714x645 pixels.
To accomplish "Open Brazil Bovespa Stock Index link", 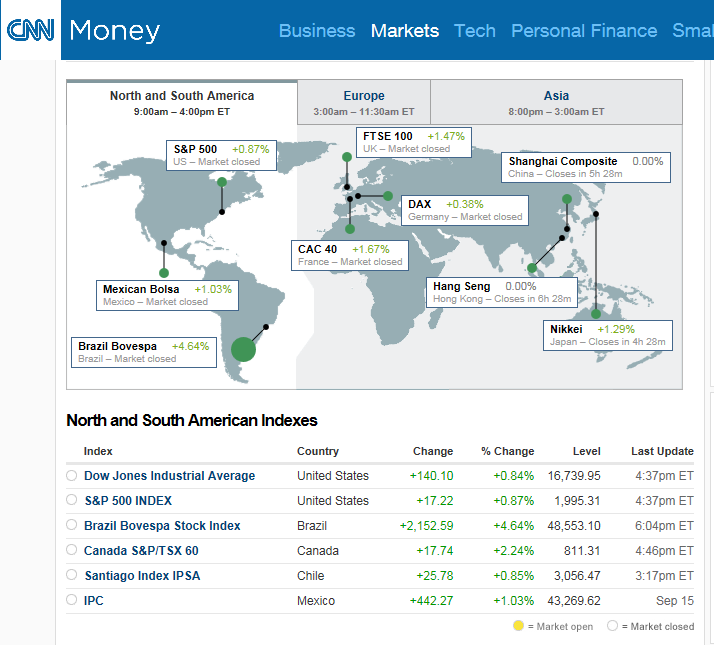I will coord(162,526).
